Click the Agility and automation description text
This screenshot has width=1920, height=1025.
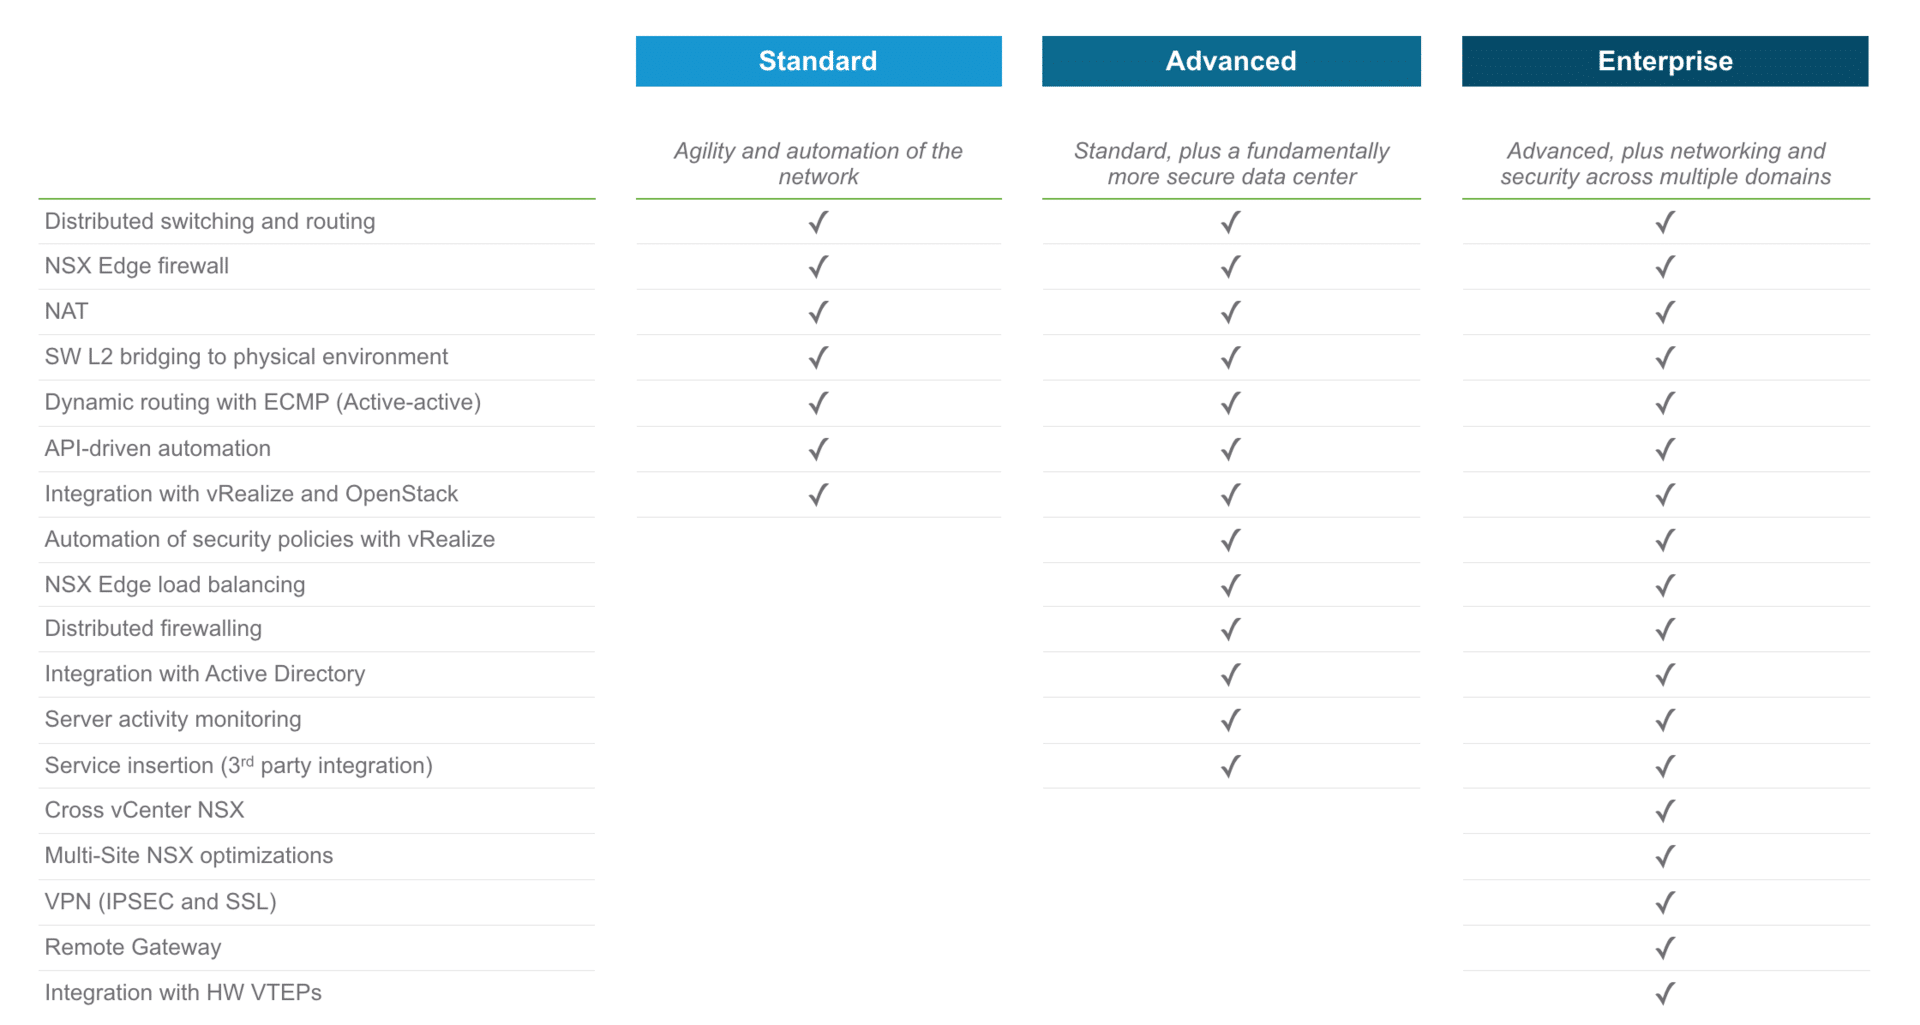[x=818, y=164]
